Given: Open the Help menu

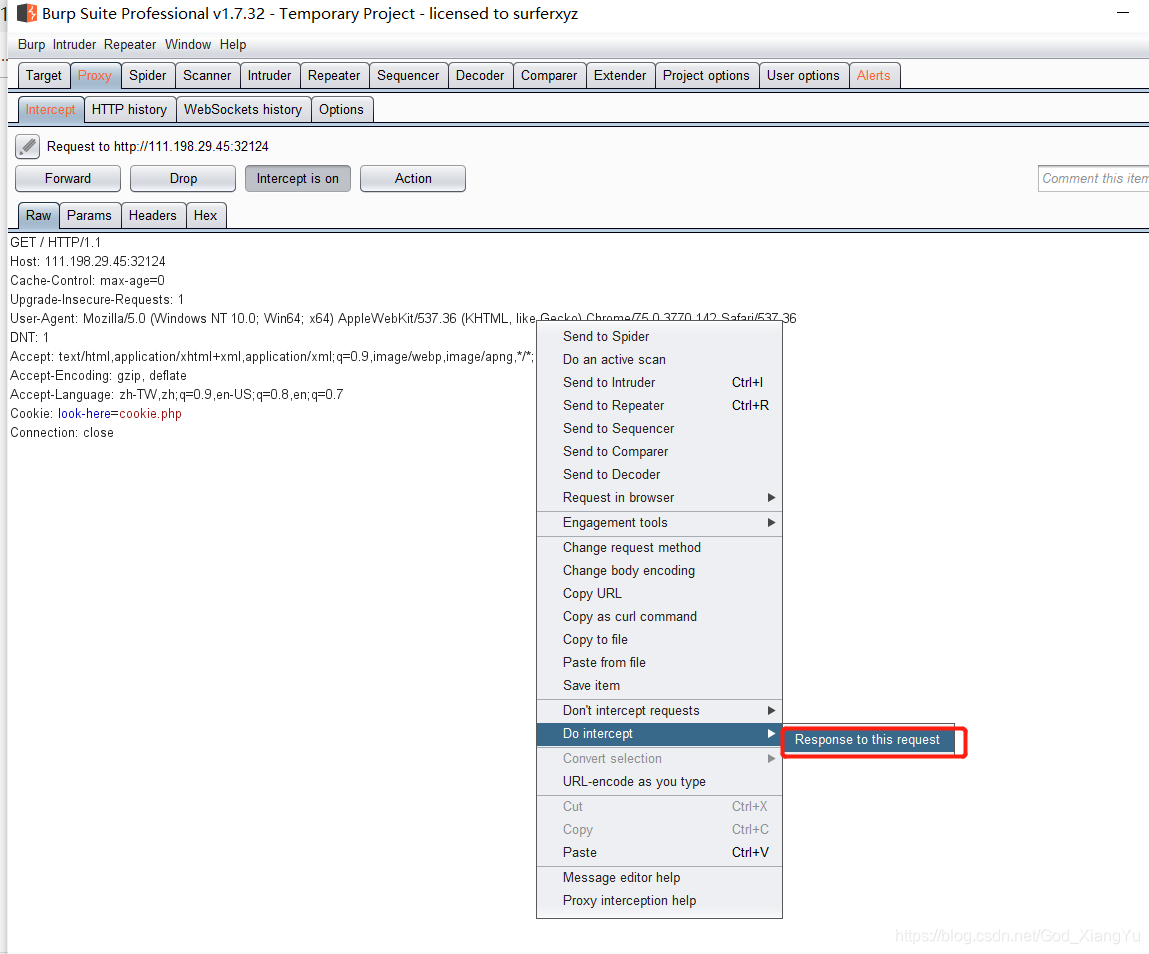Looking at the screenshot, I should point(233,45).
